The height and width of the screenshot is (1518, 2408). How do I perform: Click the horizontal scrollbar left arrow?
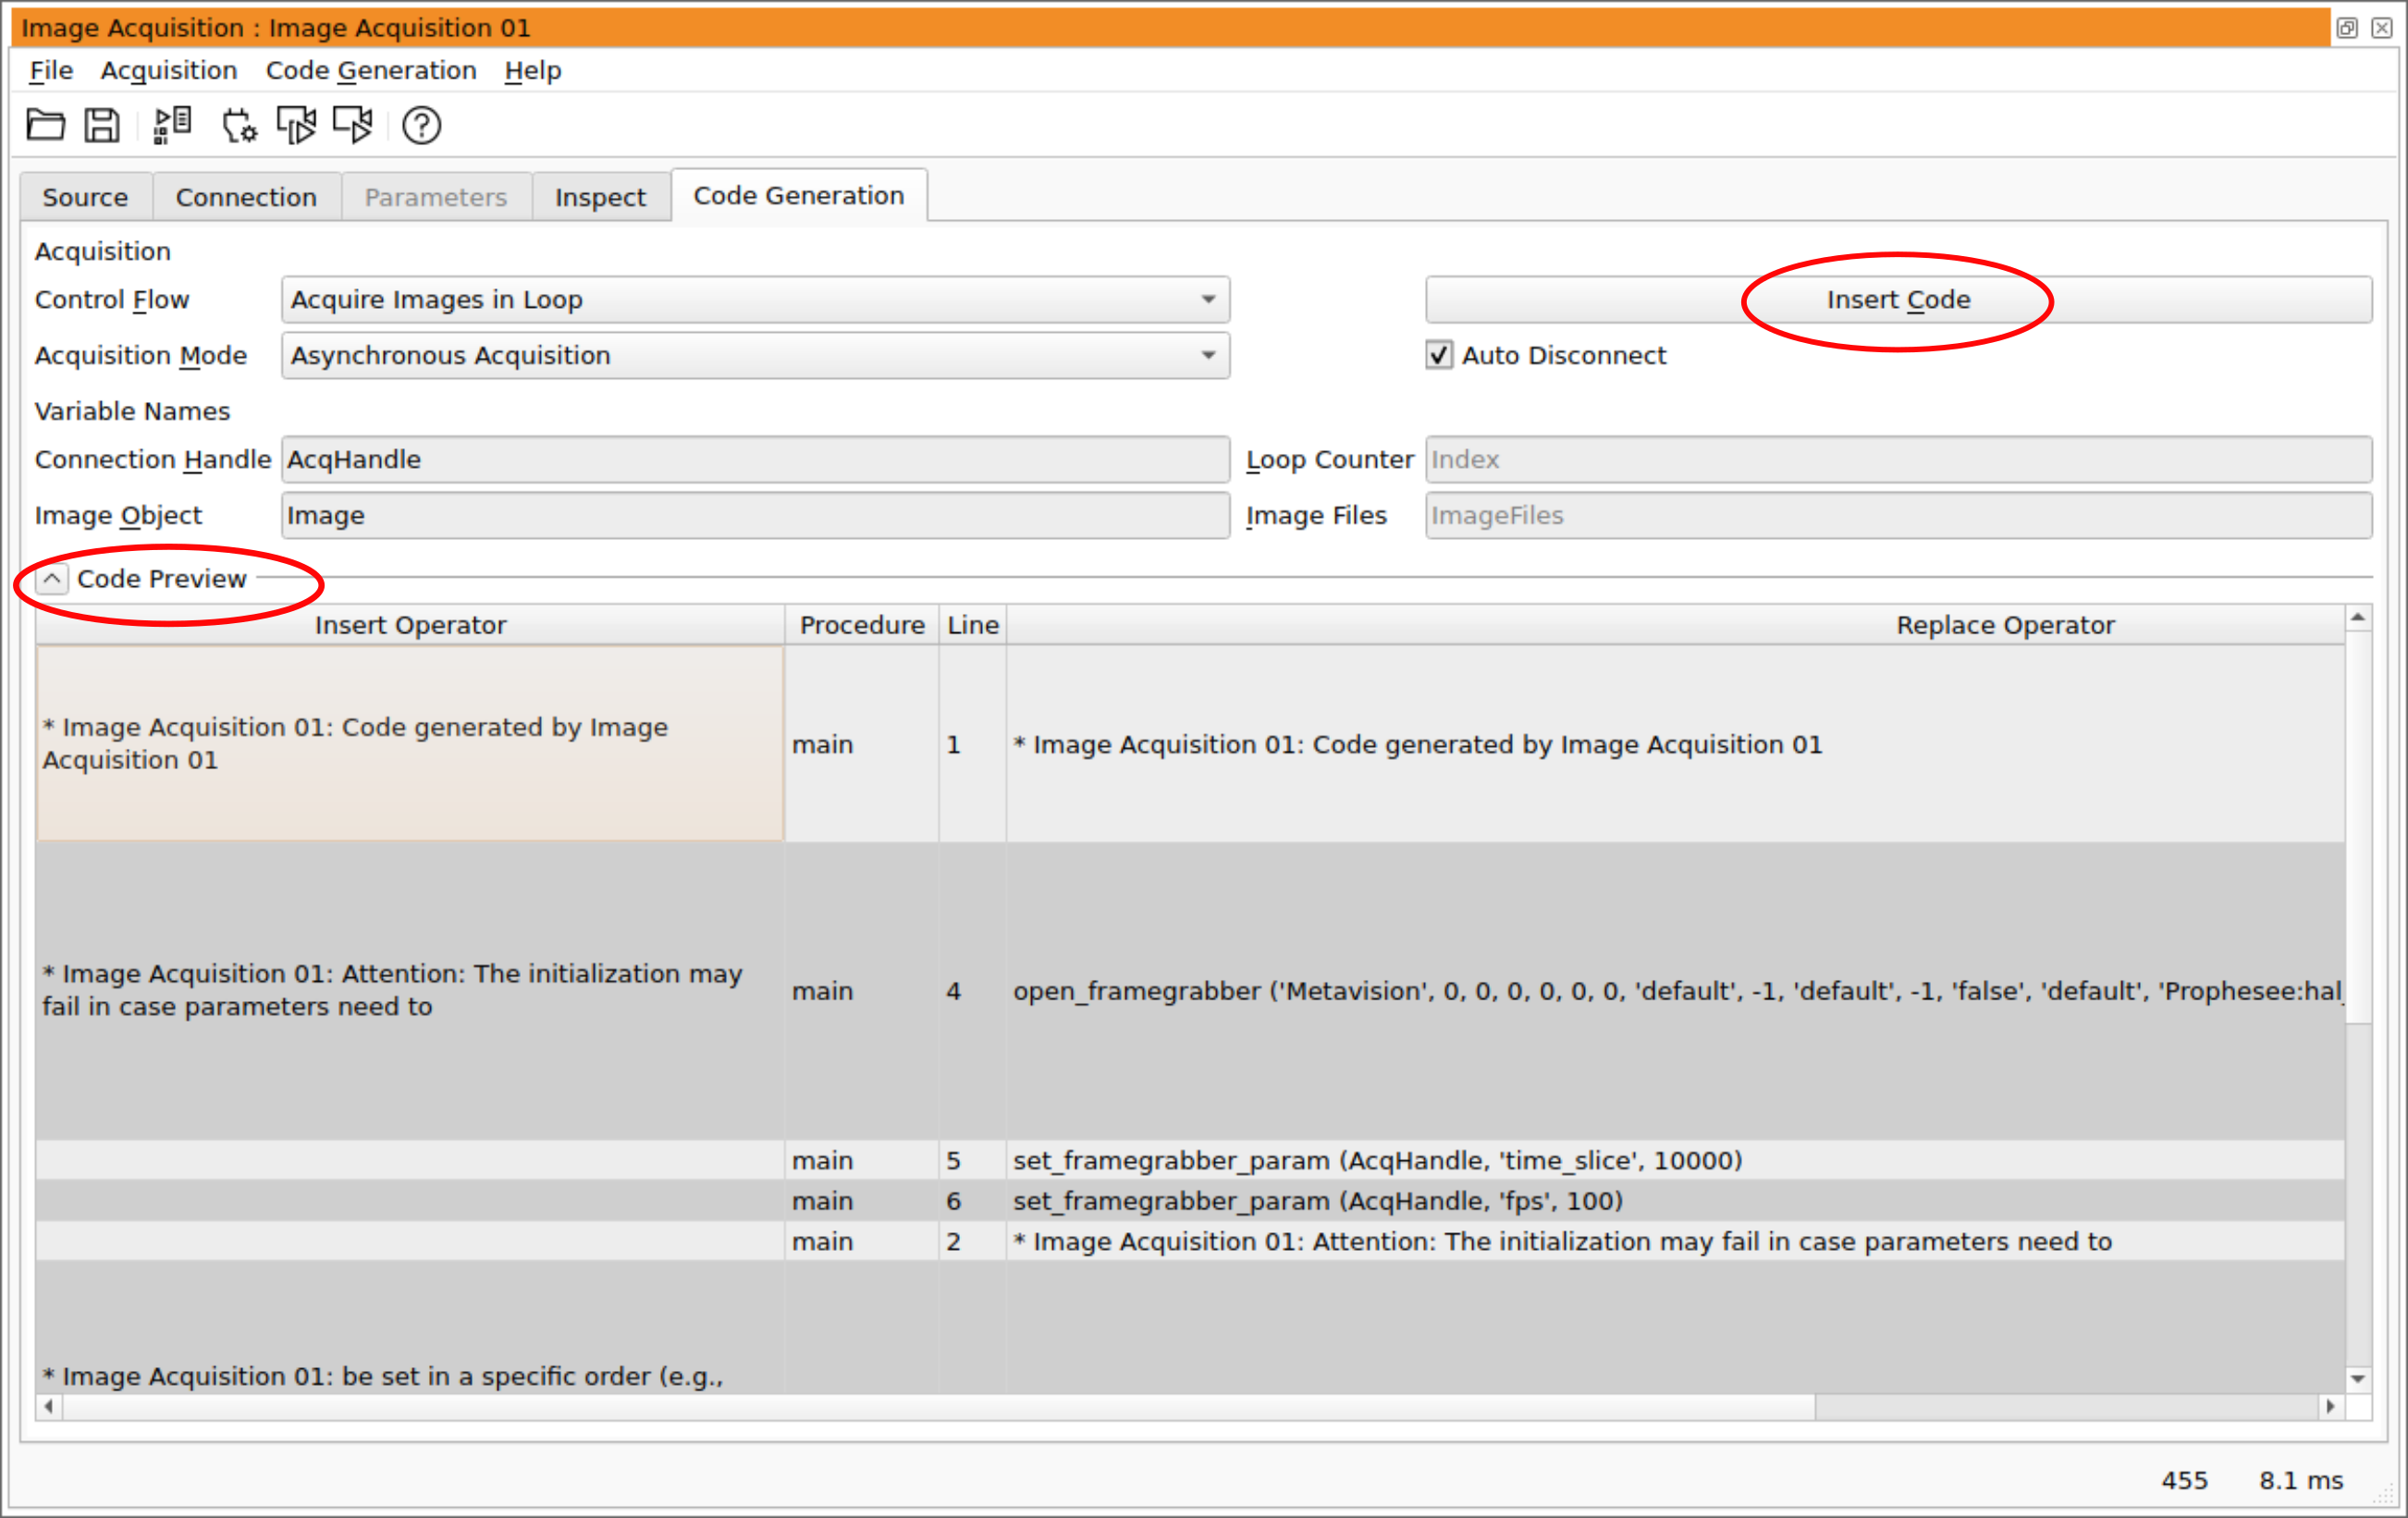coord(49,1406)
